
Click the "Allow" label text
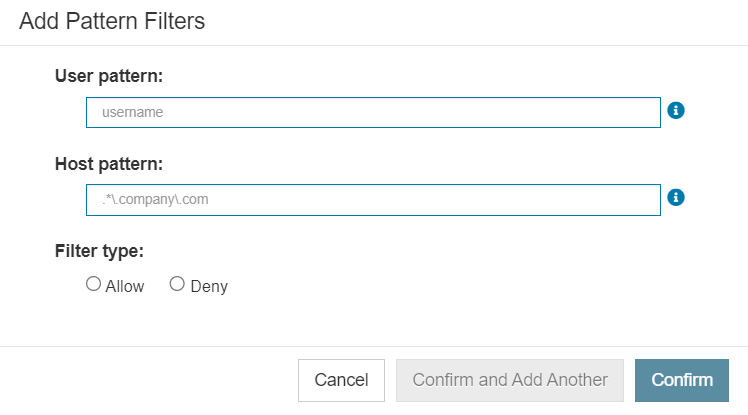[125, 286]
